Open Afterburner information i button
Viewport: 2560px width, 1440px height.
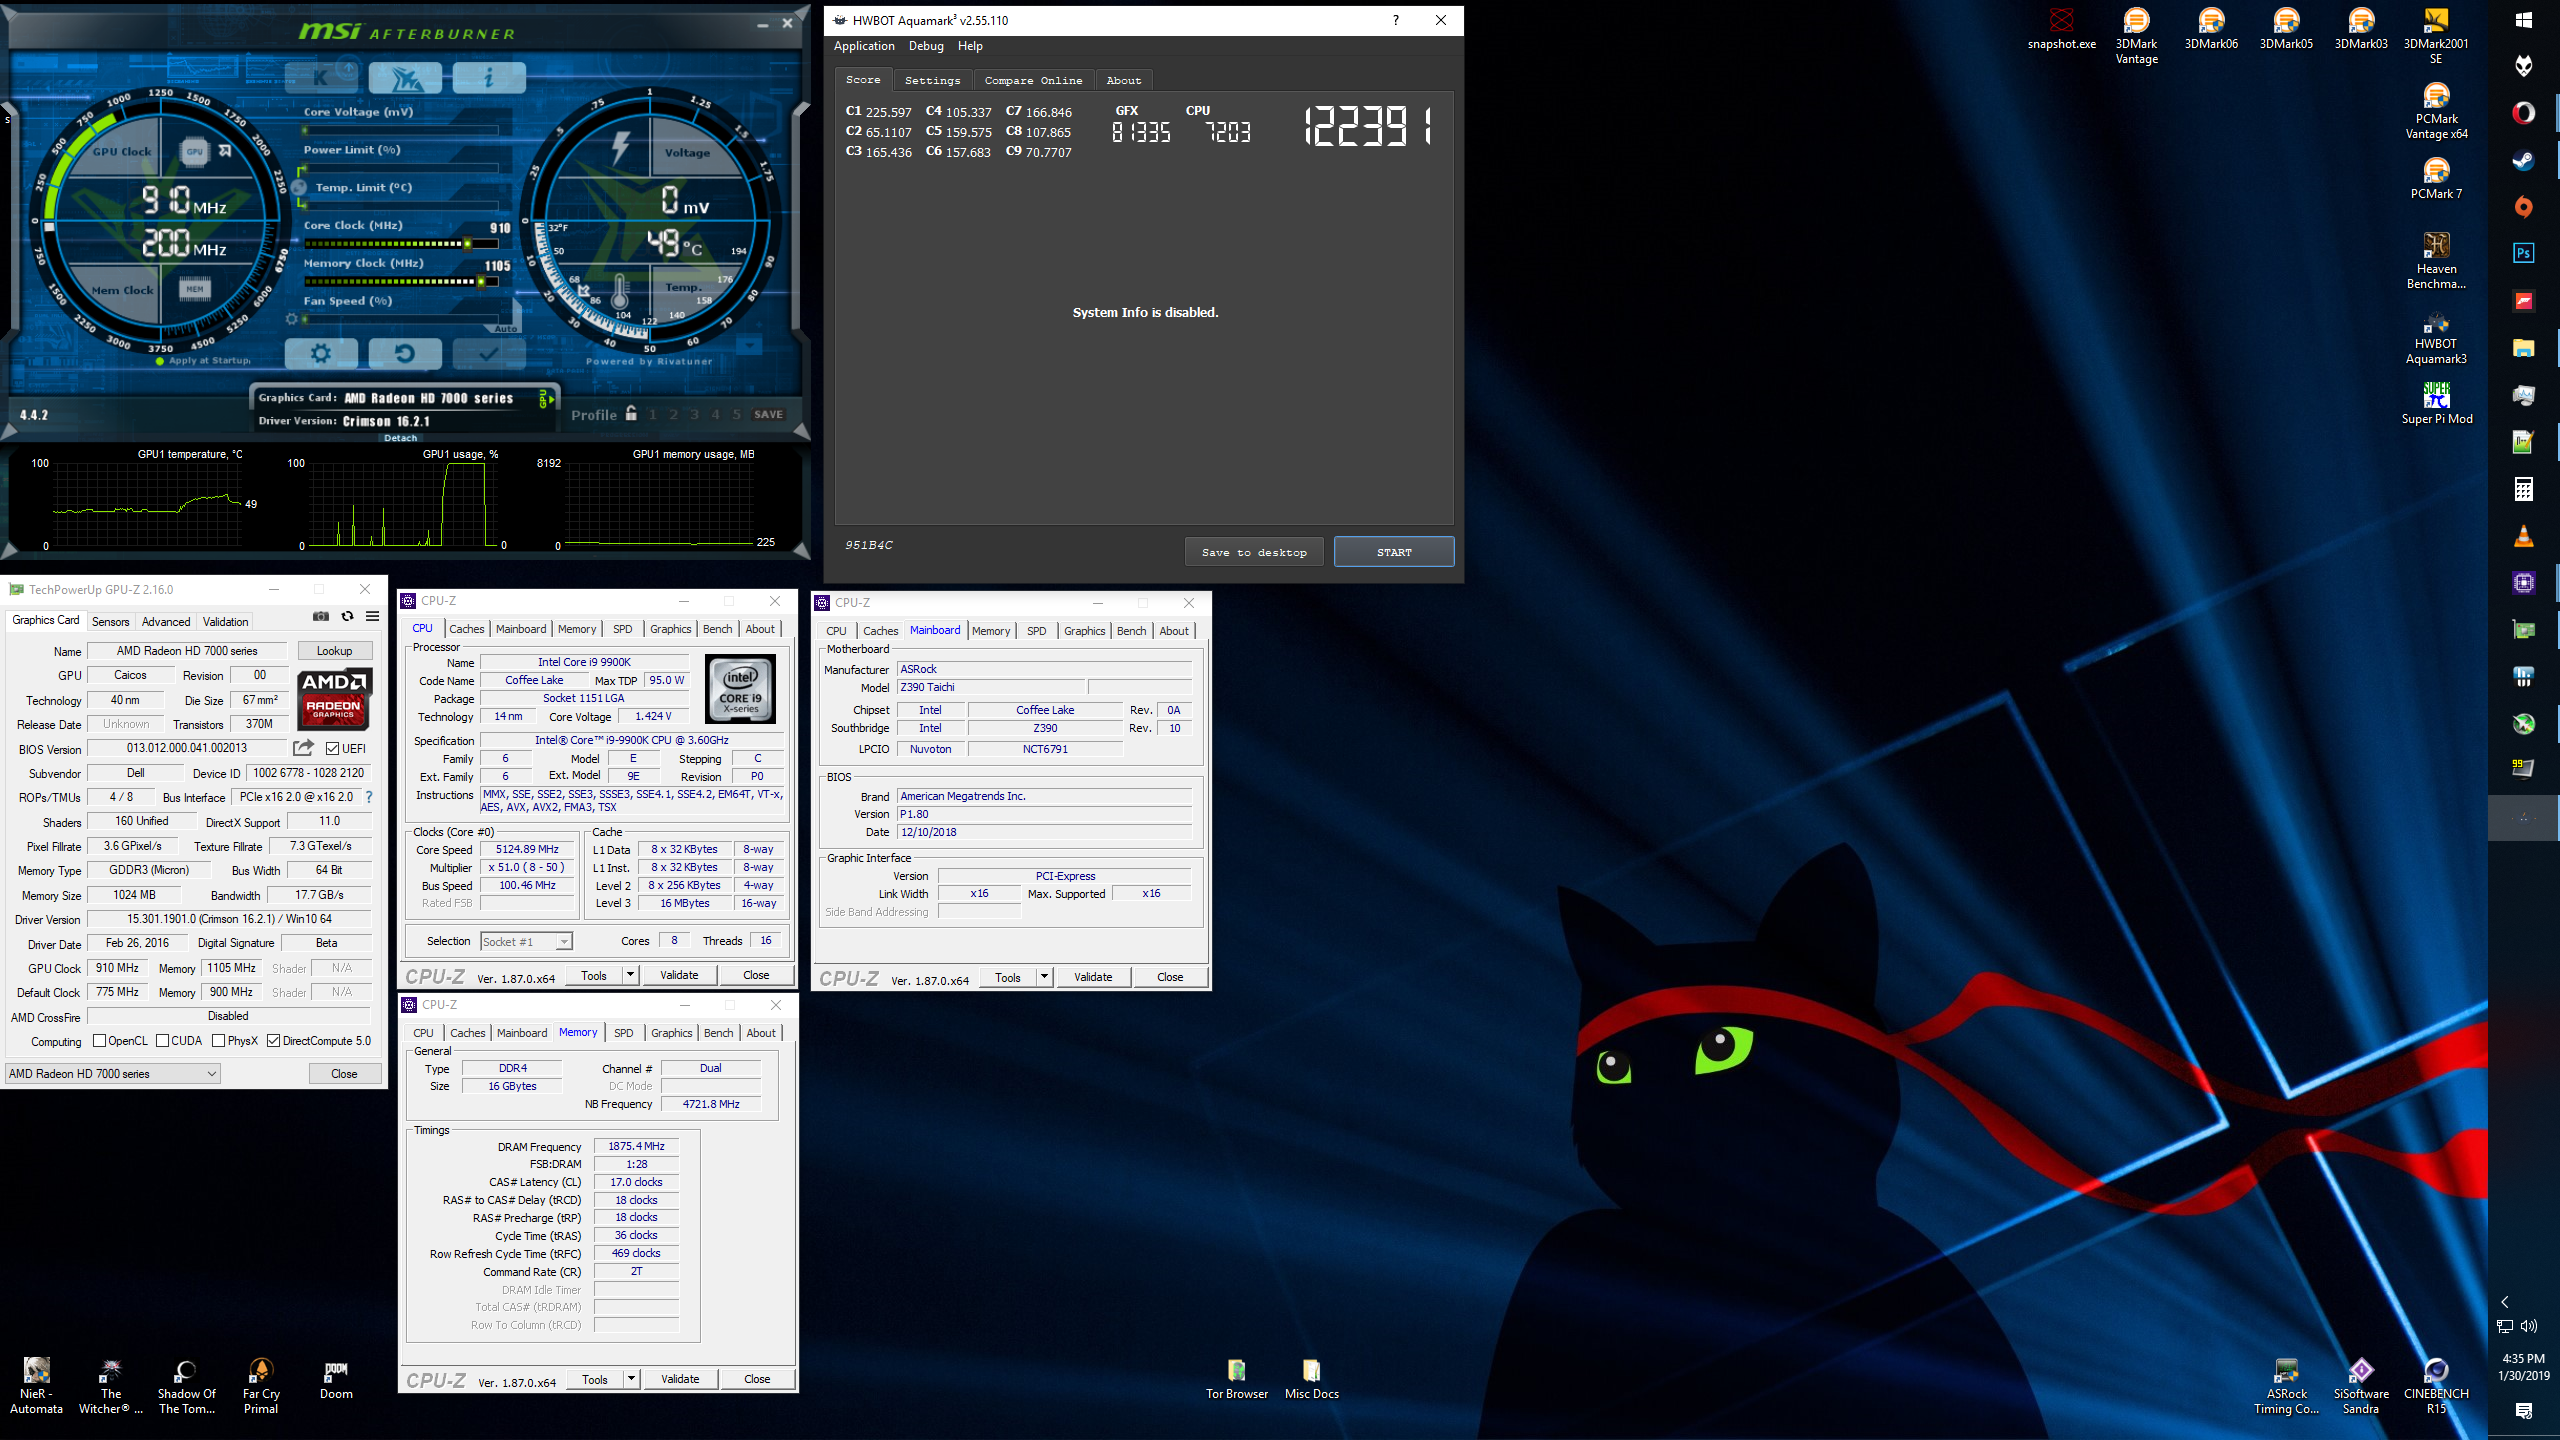pos(489,77)
